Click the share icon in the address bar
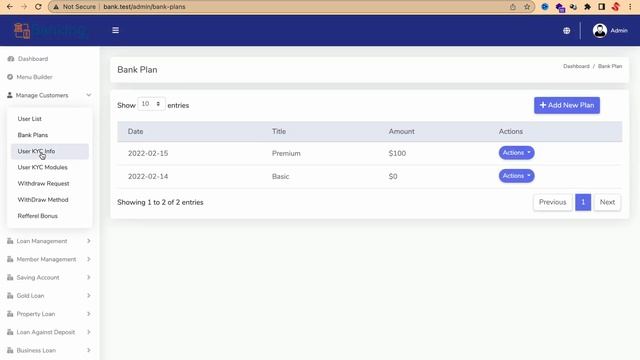This screenshot has height=360, width=640. [513, 7]
